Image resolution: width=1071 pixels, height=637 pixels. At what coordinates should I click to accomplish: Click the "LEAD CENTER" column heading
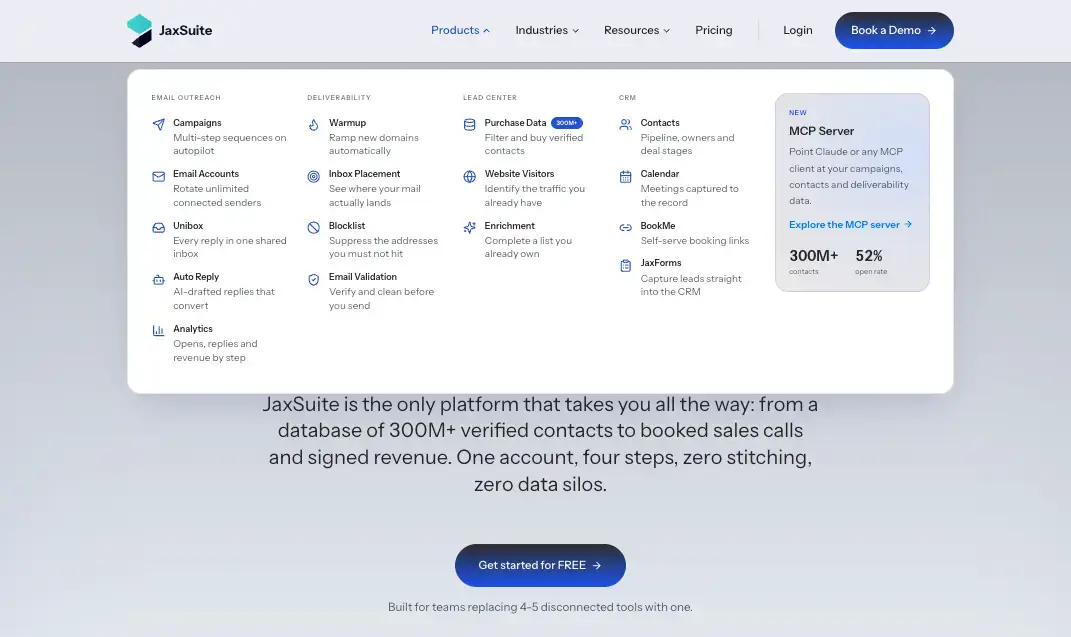pos(490,98)
